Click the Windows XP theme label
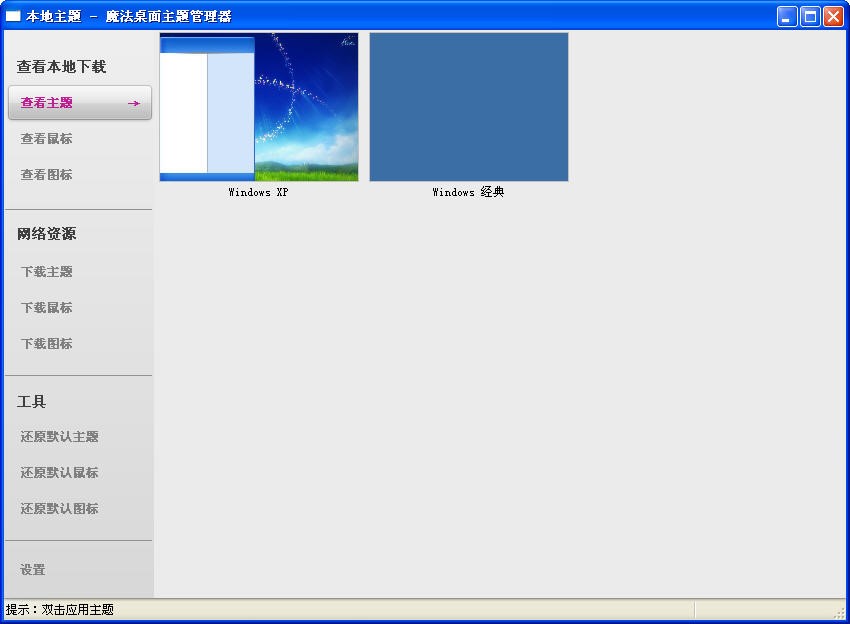The image size is (850, 624). [x=258, y=192]
